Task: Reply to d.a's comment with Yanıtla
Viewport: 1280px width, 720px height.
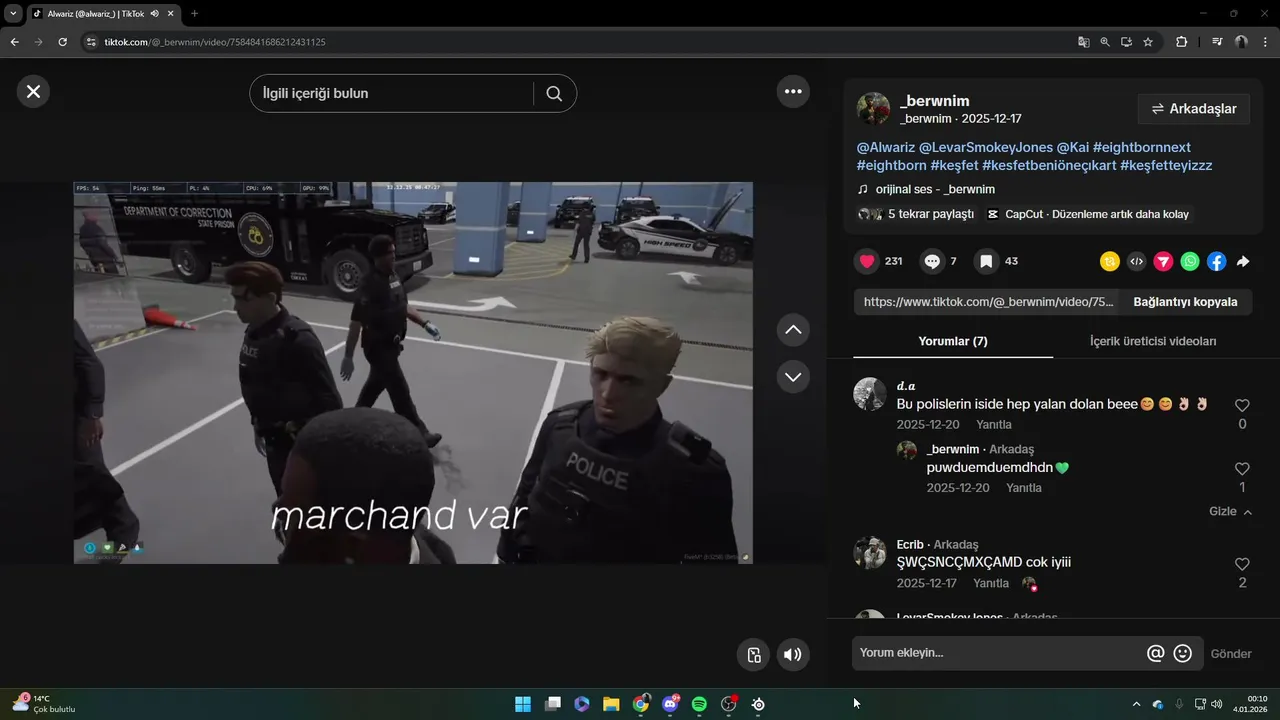Action: coord(994,424)
